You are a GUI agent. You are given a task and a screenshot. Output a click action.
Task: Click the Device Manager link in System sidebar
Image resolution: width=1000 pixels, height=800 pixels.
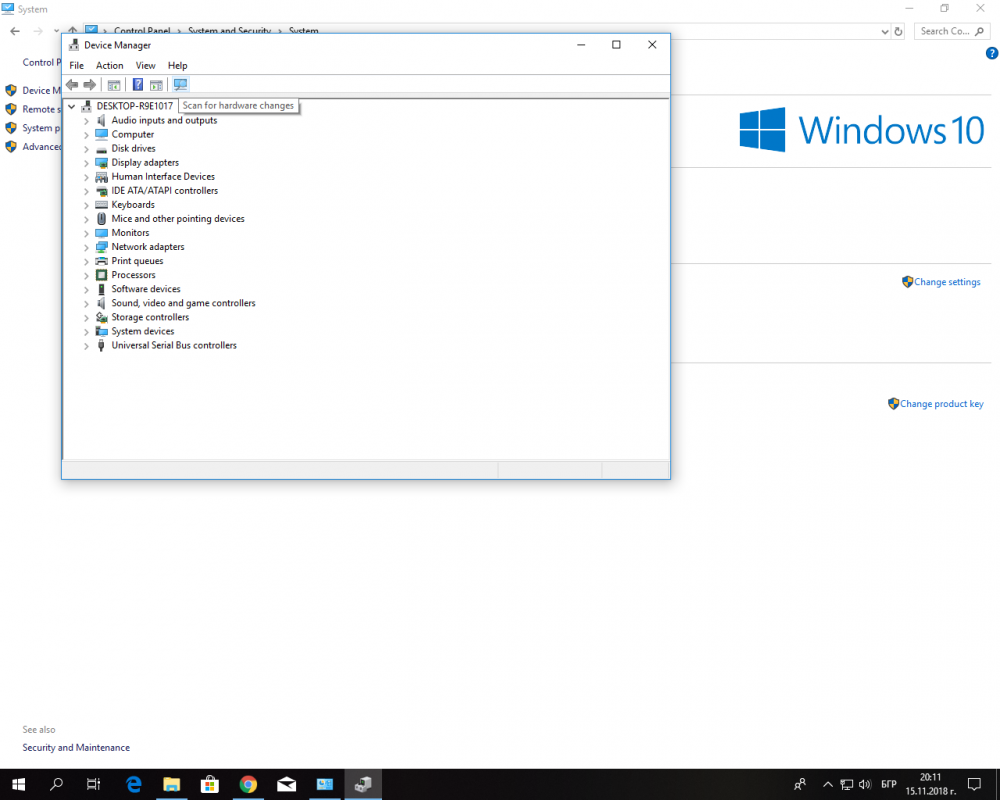point(41,91)
